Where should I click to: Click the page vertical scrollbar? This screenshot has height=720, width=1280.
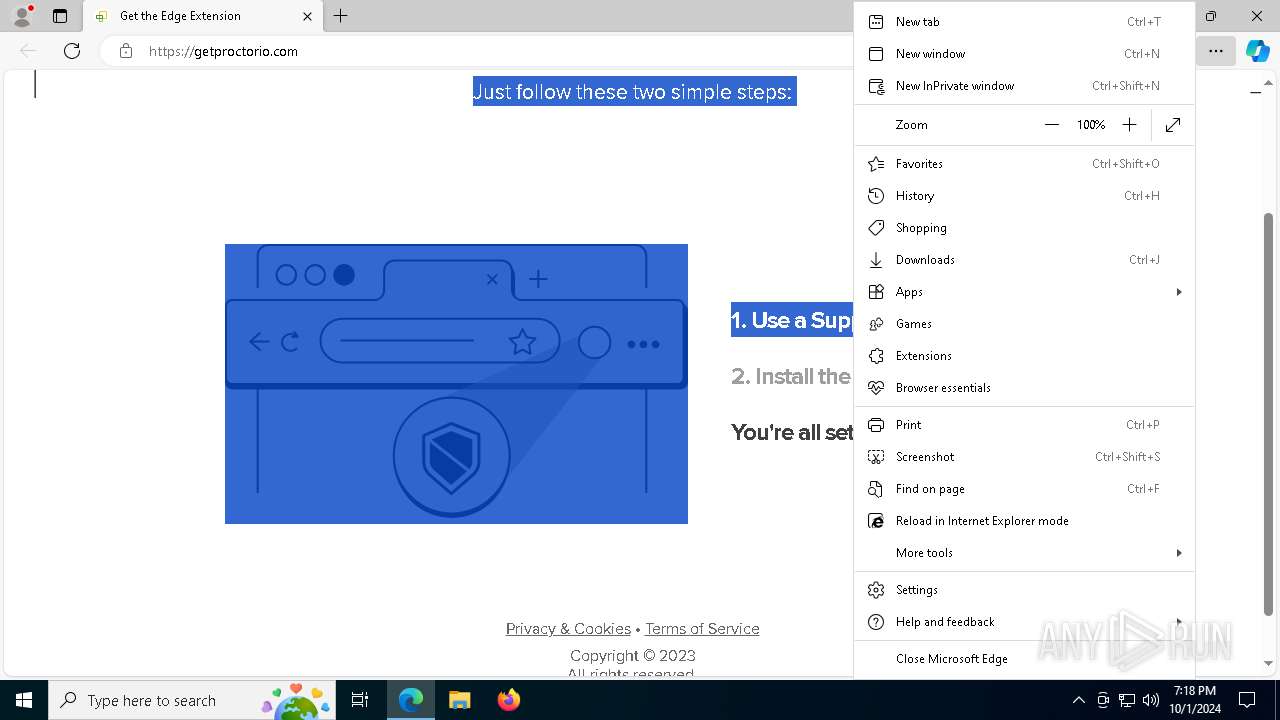point(1269,414)
